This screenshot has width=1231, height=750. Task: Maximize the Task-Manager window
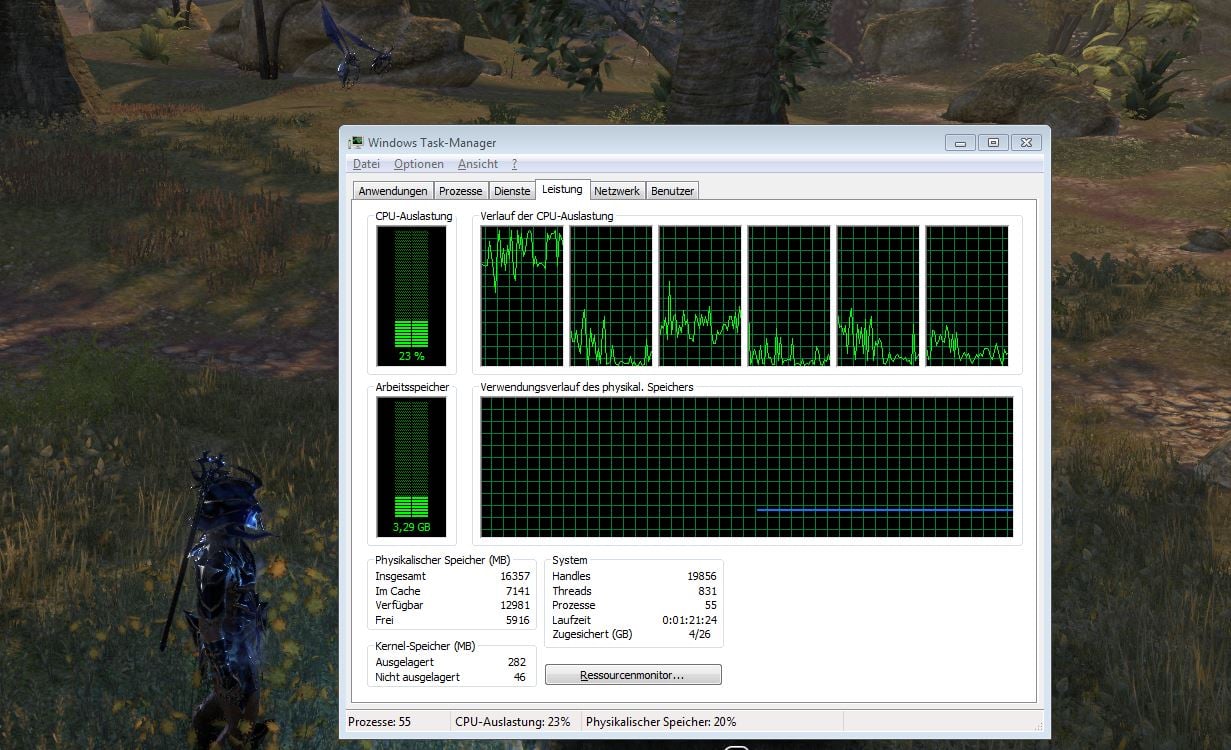[x=993, y=142]
